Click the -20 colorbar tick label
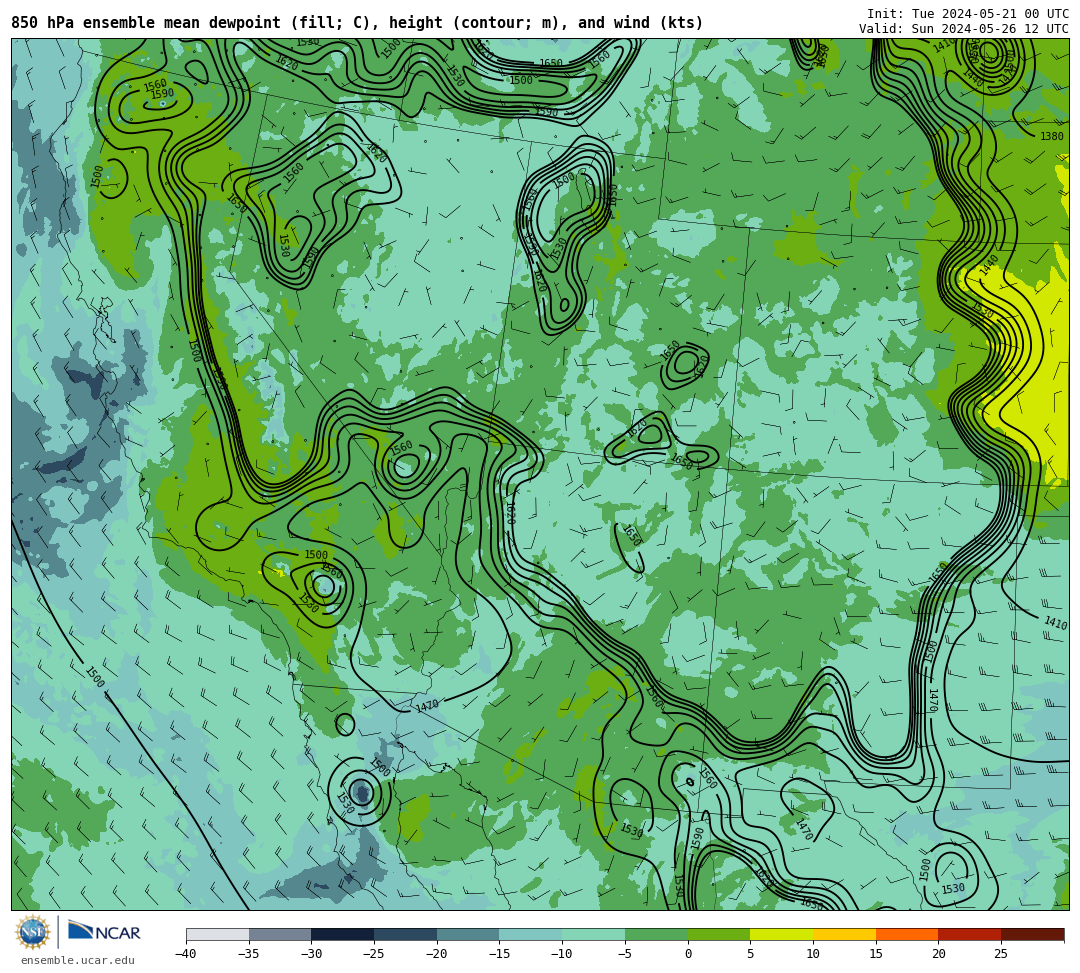The height and width of the screenshot is (973, 1080). tap(436, 954)
